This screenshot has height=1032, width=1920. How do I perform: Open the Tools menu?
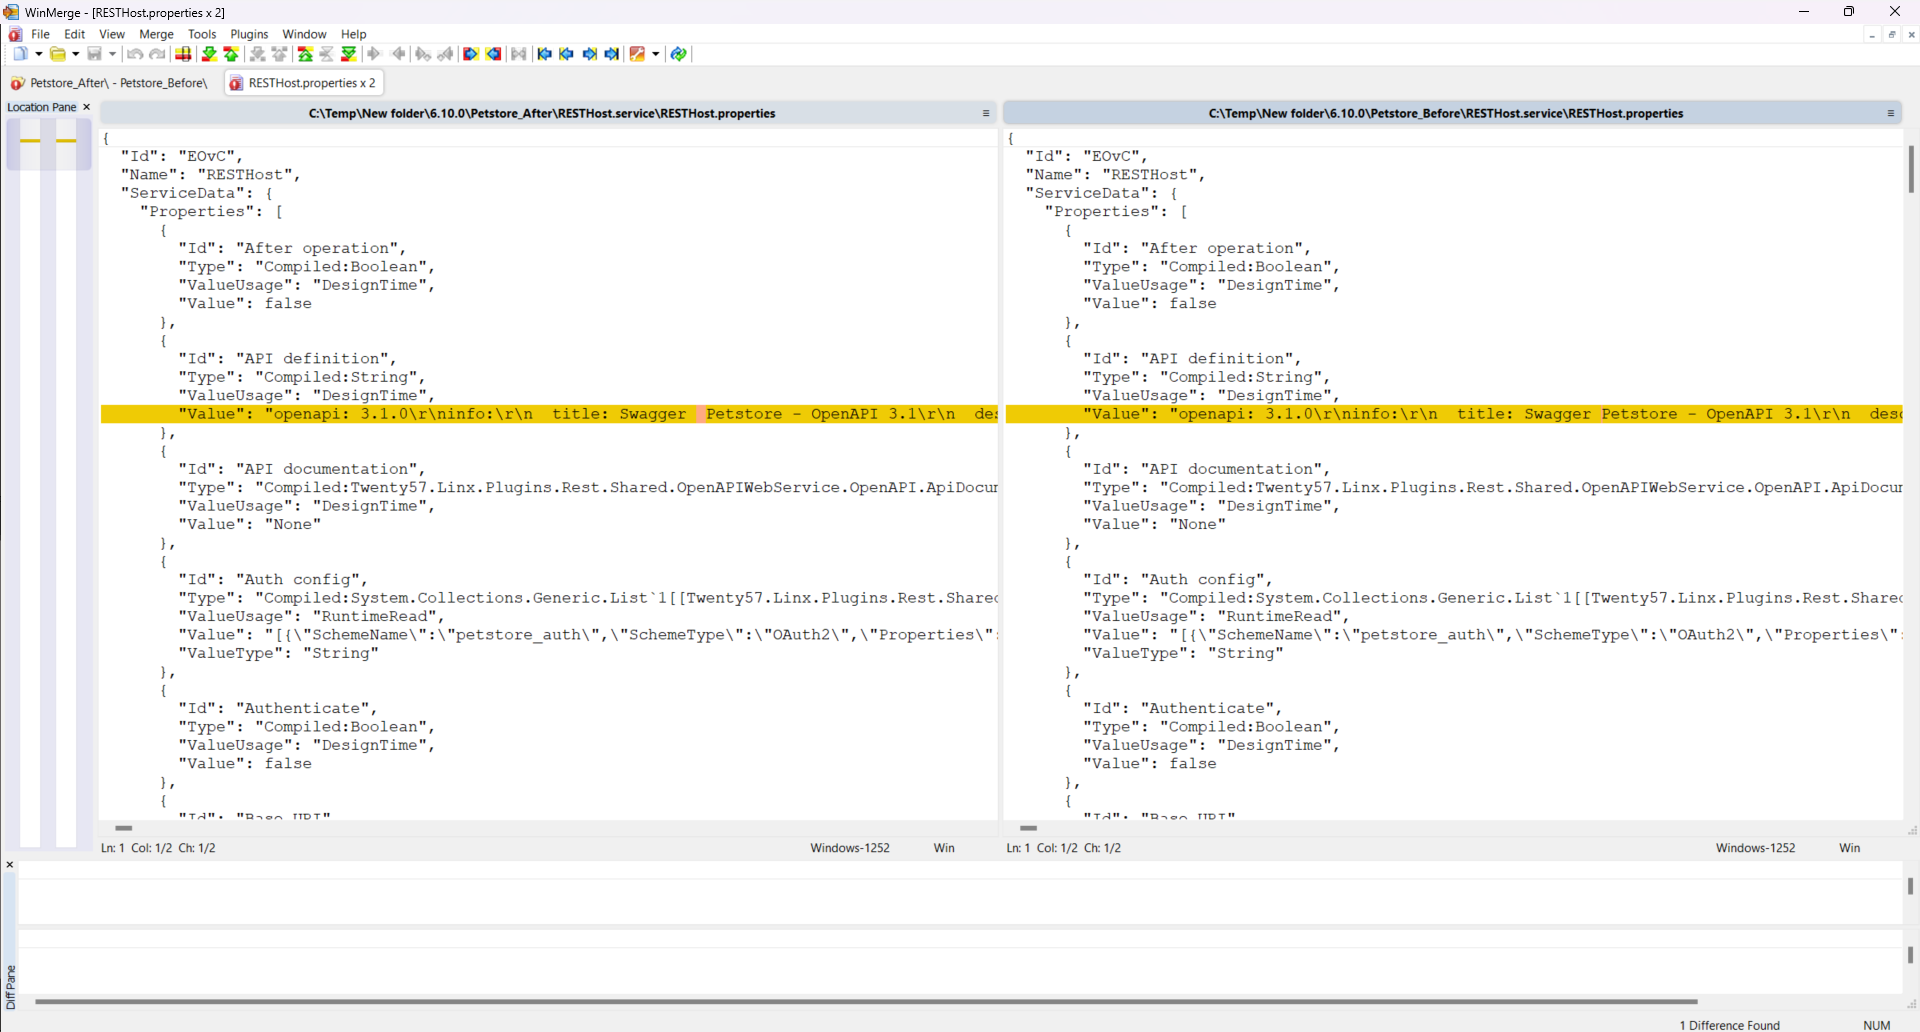(202, 34)
